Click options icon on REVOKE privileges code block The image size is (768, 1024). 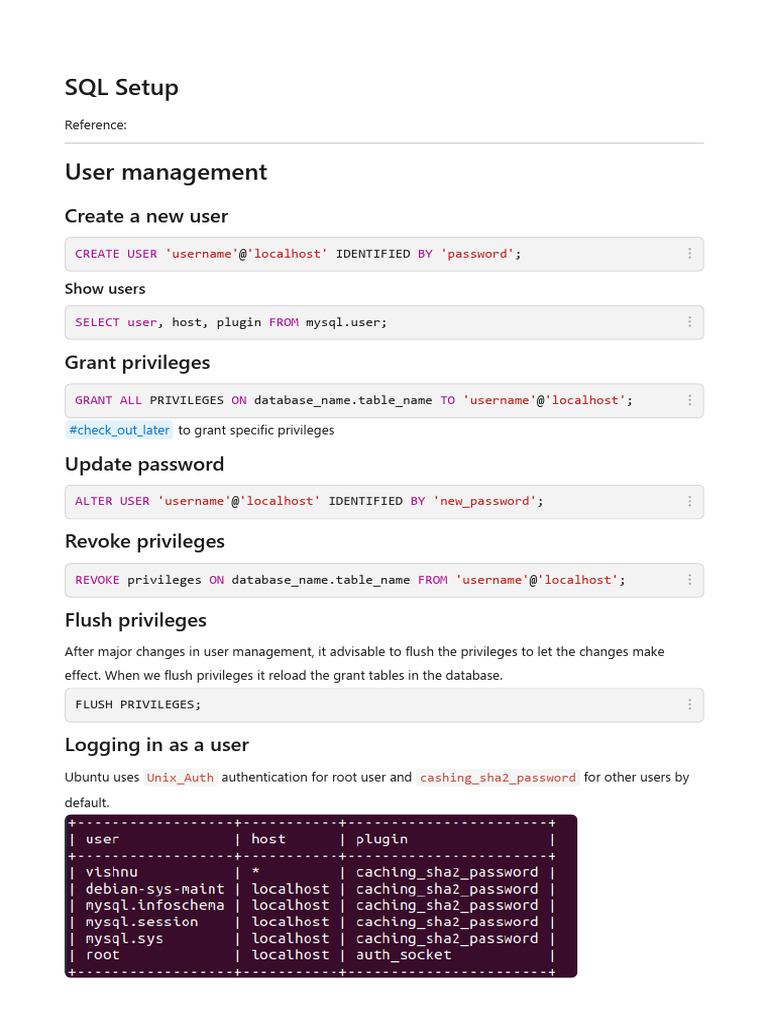point(689,580)
